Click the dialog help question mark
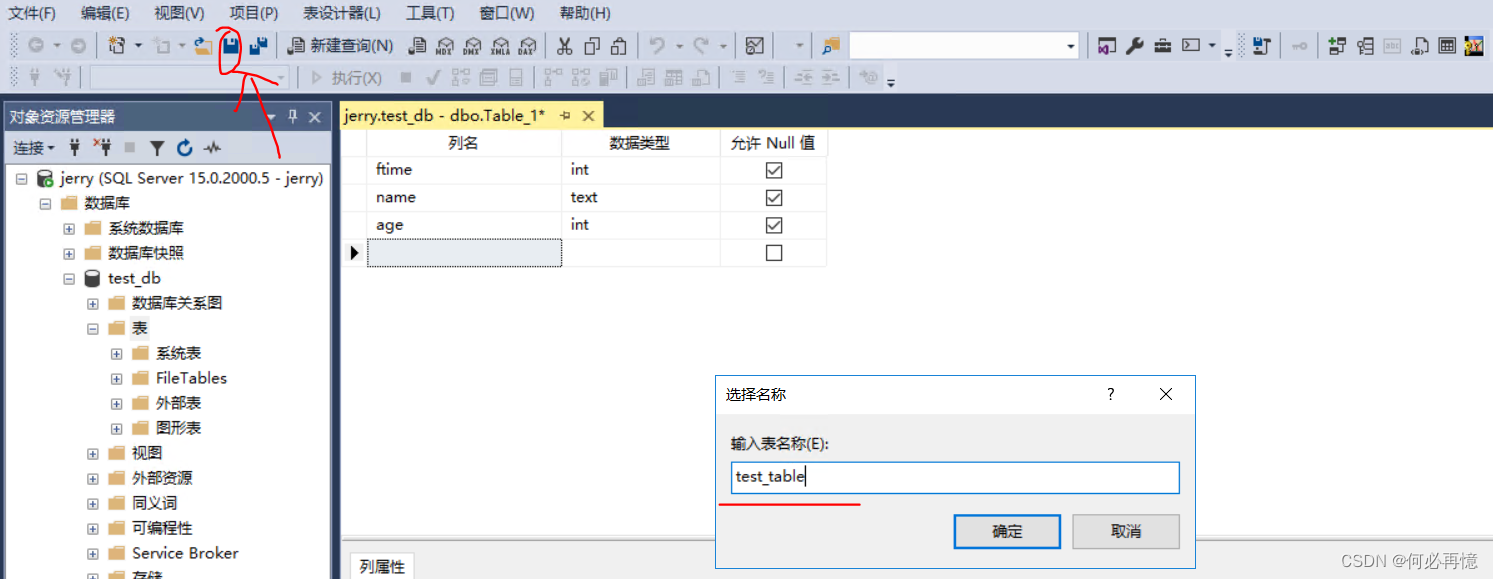 (1110, 395)
